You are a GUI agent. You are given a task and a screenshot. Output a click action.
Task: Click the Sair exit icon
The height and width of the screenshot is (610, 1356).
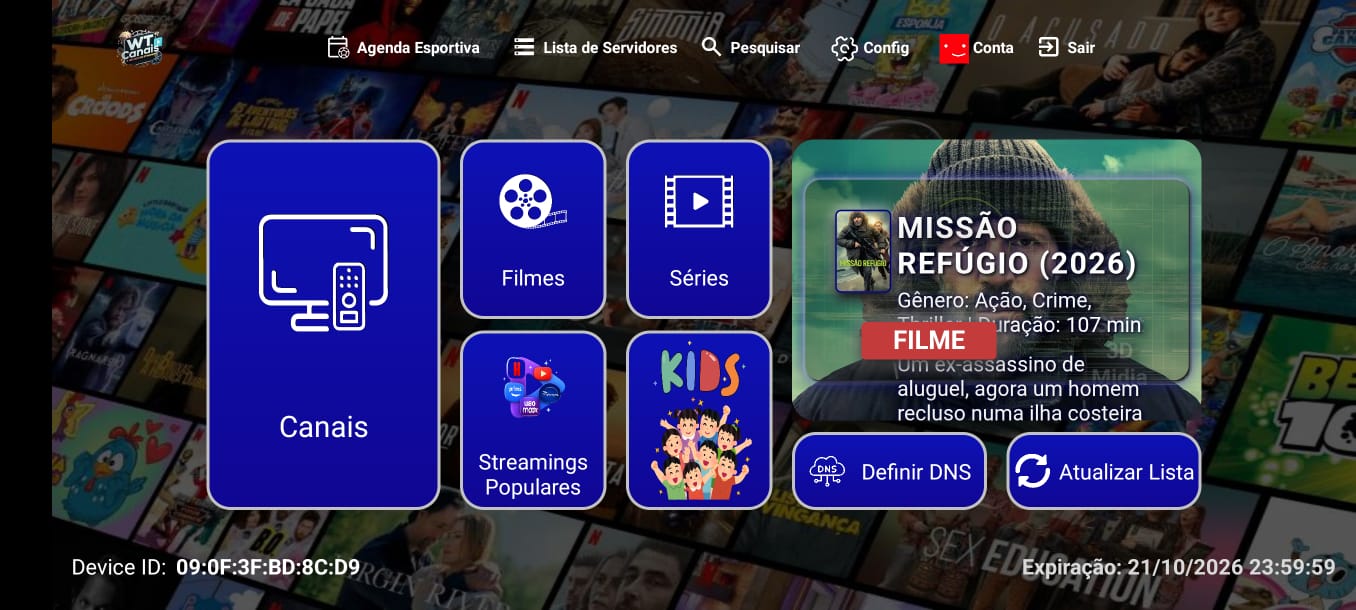point(1048,47)
